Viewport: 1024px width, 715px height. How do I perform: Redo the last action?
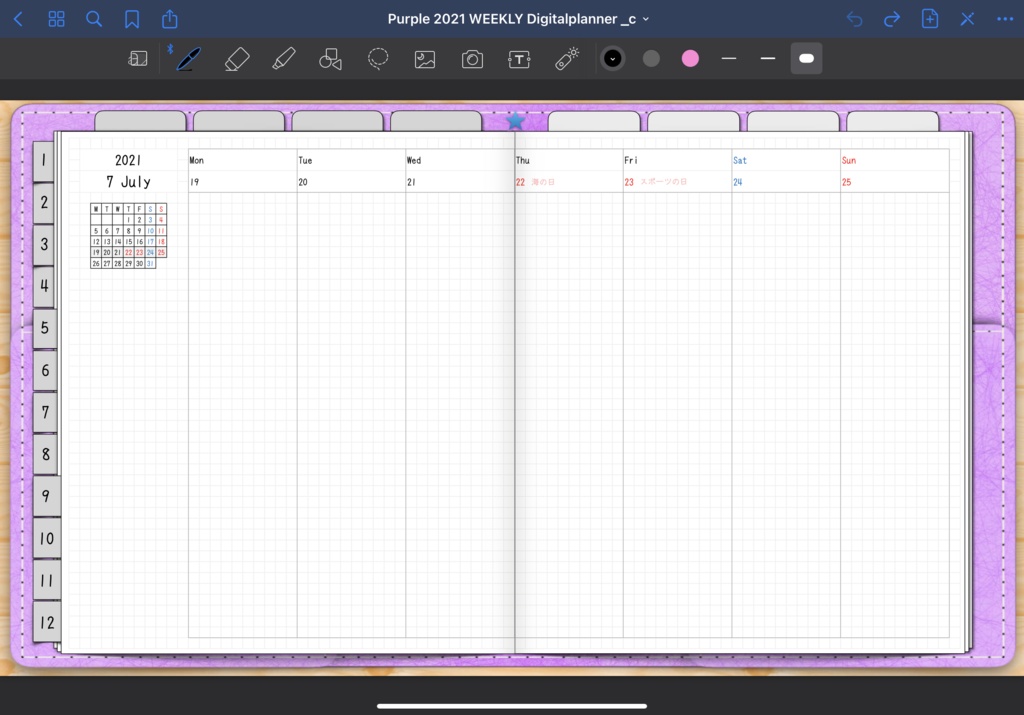pos(891,19)
